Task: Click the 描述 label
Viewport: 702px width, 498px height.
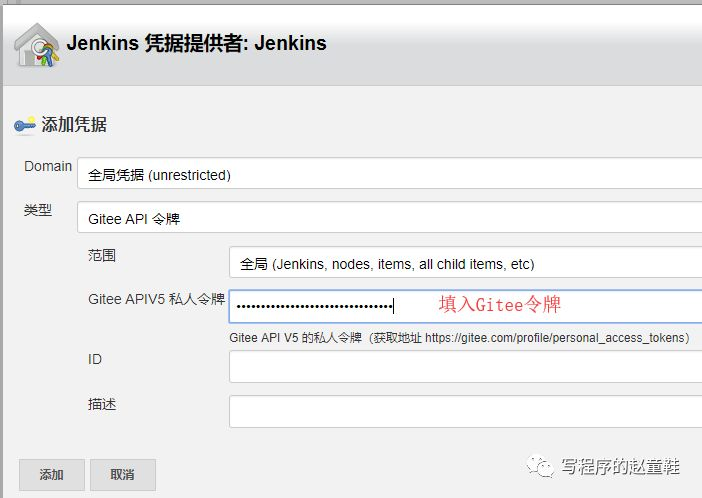Action: (x=102, y=404)
